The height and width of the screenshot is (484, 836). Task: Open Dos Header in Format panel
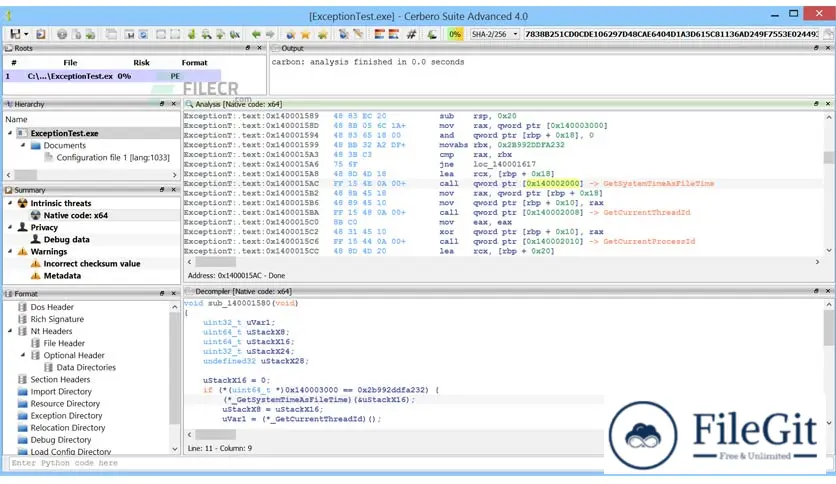pyautogui.click(x=52, y=307)
